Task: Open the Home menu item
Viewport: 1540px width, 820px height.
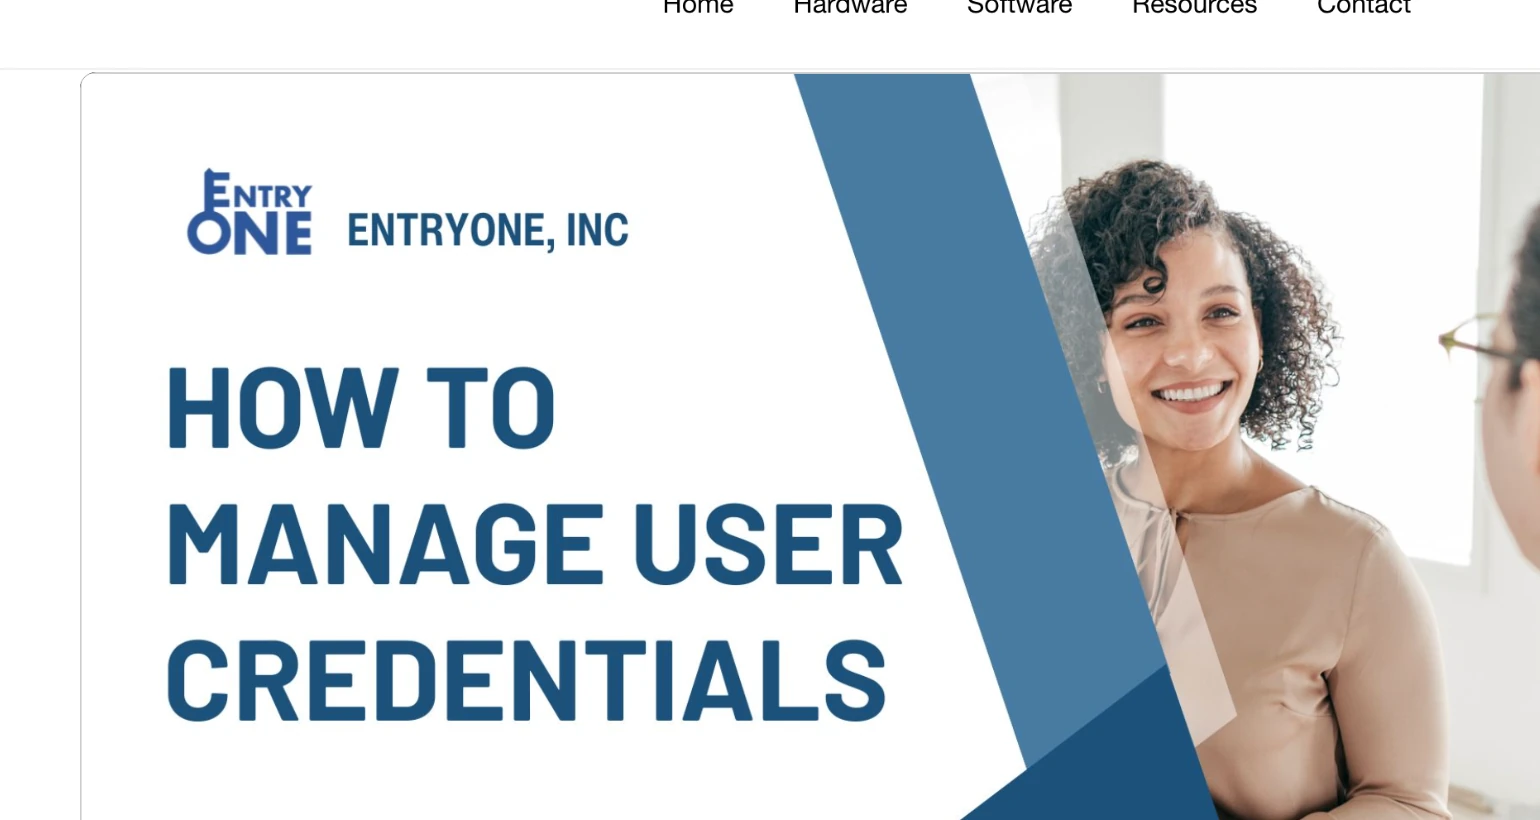Action: (698, 7)
